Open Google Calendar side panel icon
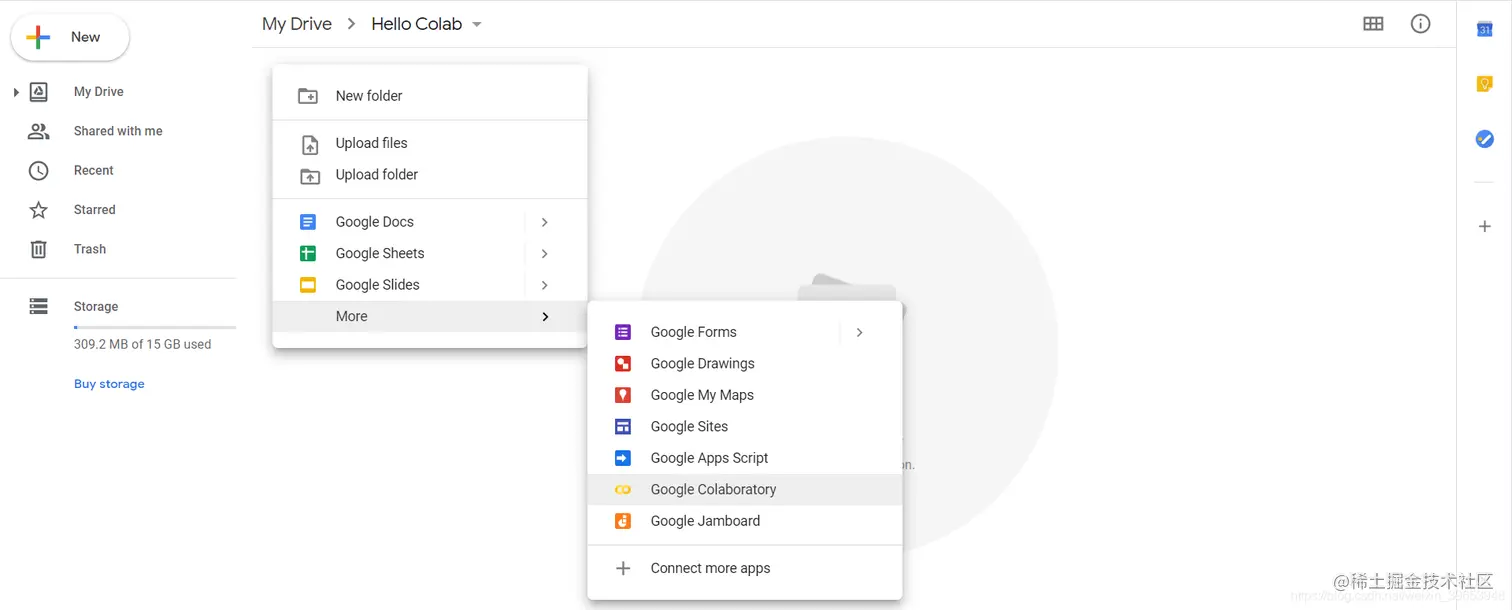Image resolution: width=1512 pixels, height=610 pixels. tap(1485, 29)
